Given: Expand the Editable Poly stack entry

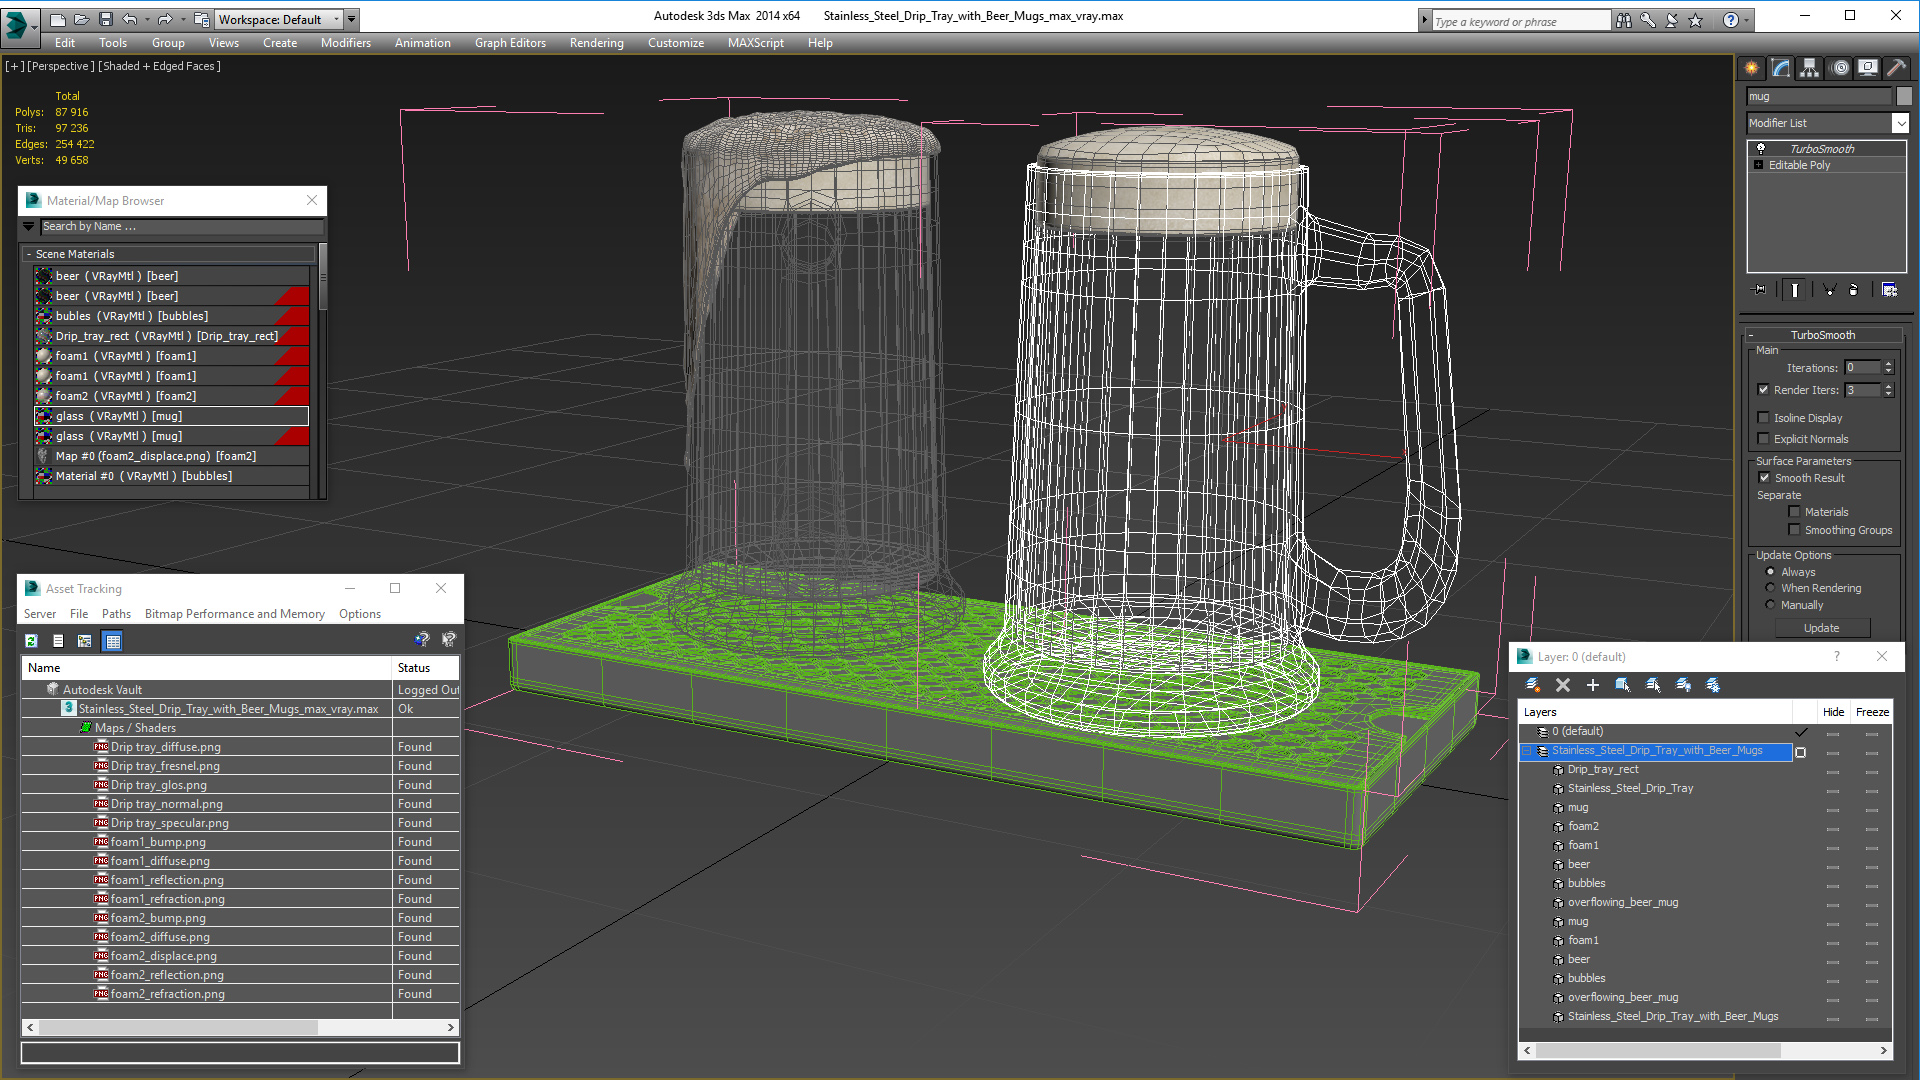Looking at the screenshot, I should pyautogui.click(x=1758, y=165).
